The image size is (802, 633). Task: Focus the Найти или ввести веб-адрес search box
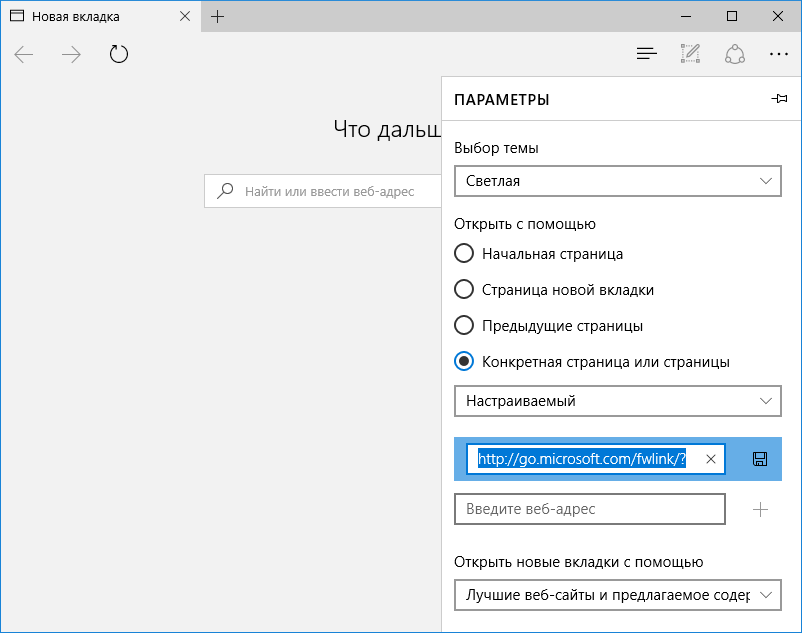323,191
